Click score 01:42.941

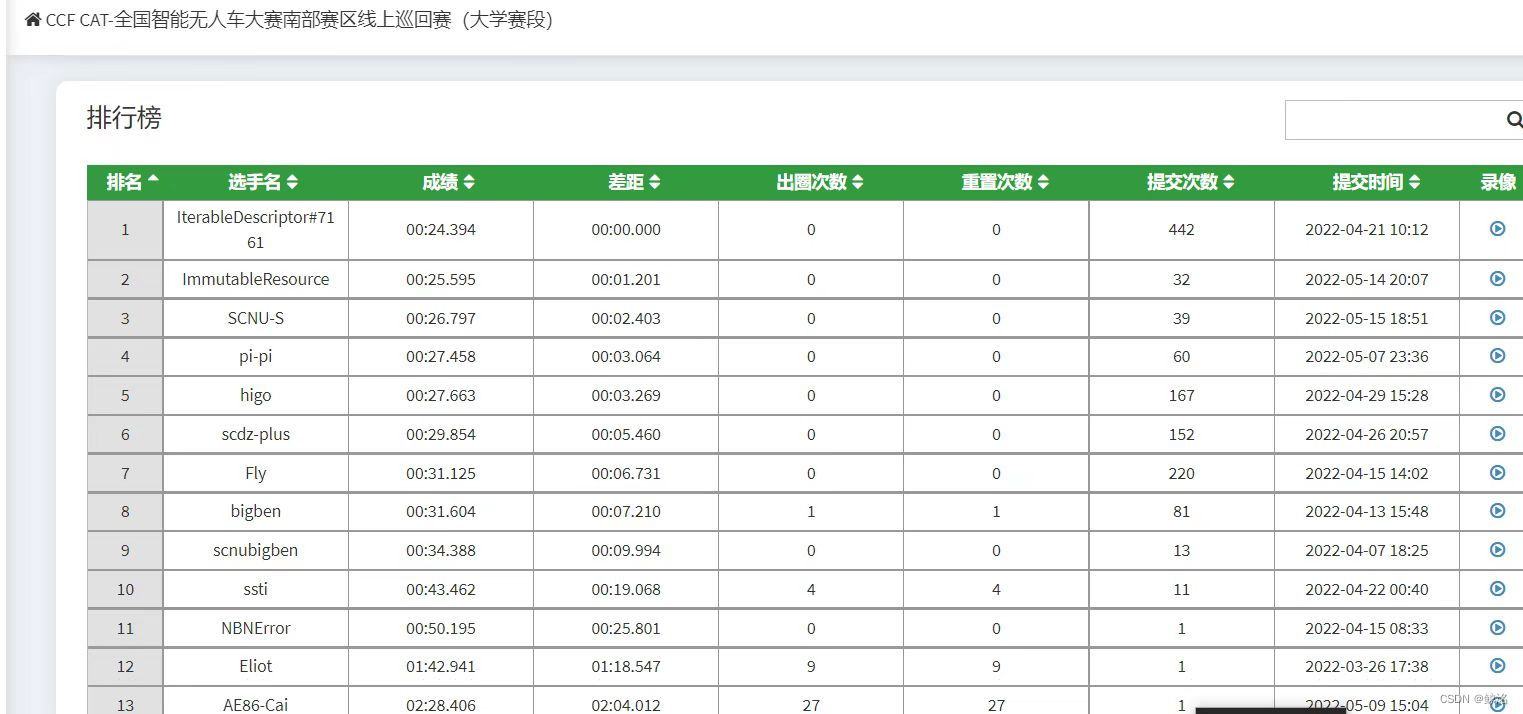pos(441,666)
